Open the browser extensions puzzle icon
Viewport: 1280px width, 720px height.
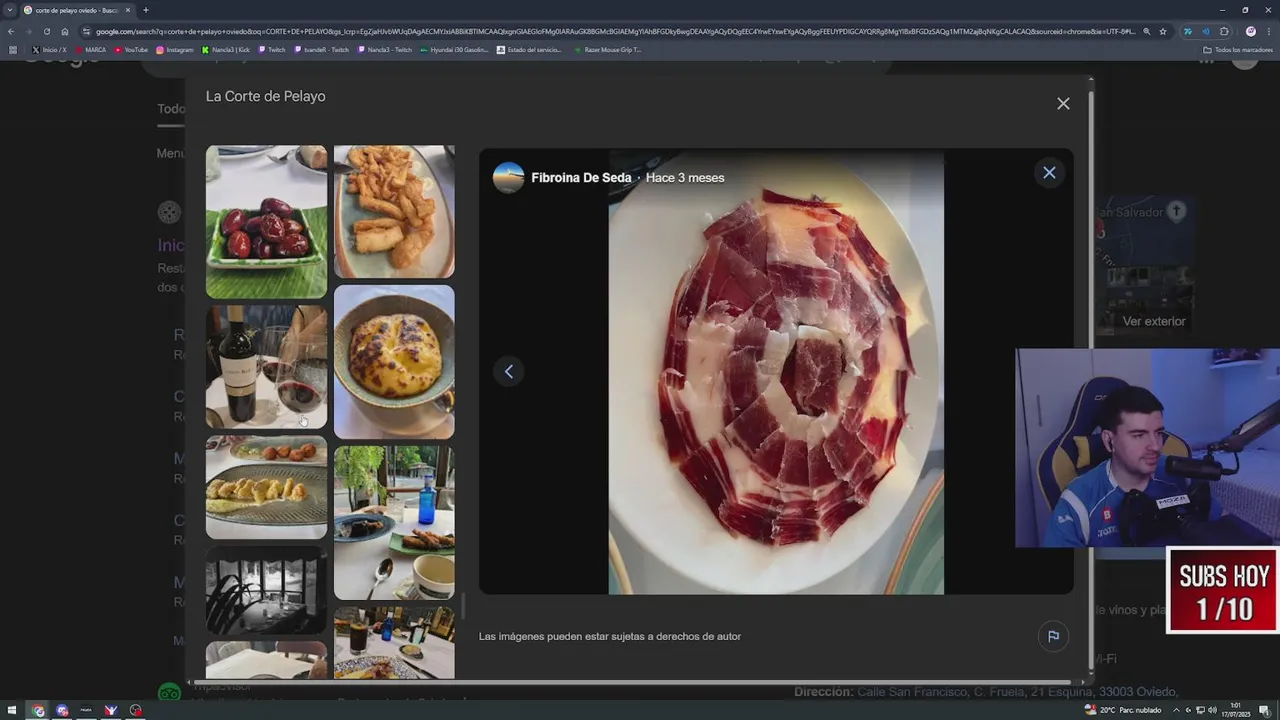pyautogui.click(x=1224, y=31)
